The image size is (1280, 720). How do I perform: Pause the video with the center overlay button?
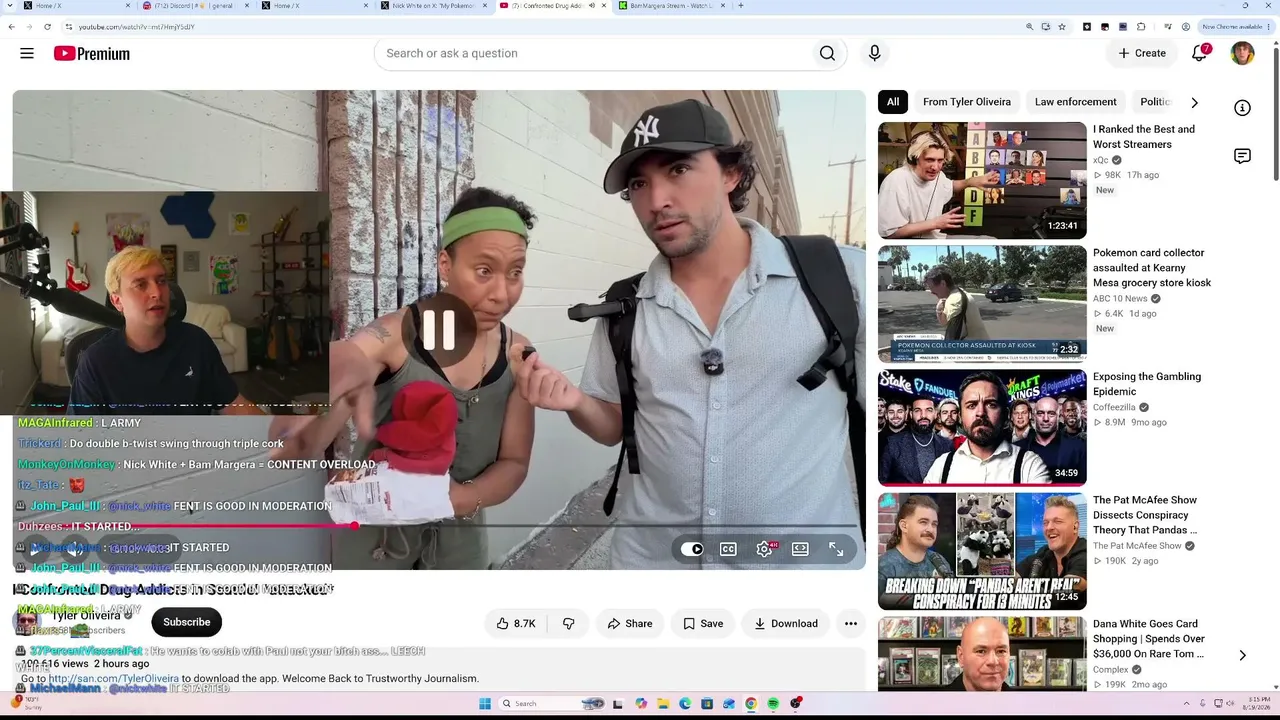tap(438, 330)
